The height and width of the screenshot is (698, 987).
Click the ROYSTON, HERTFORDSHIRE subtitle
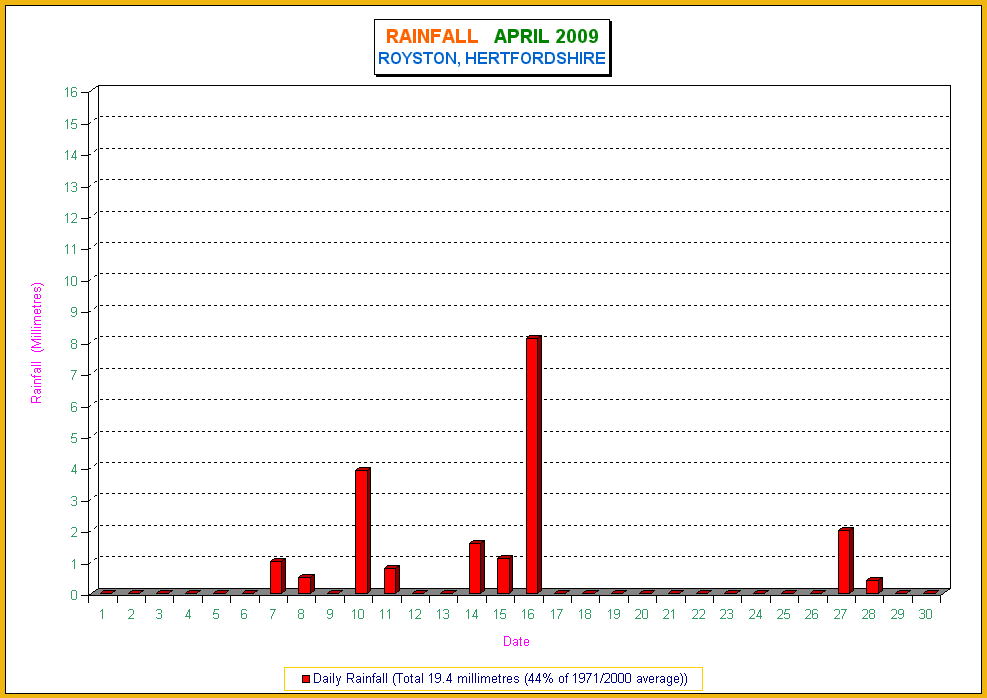492,59
